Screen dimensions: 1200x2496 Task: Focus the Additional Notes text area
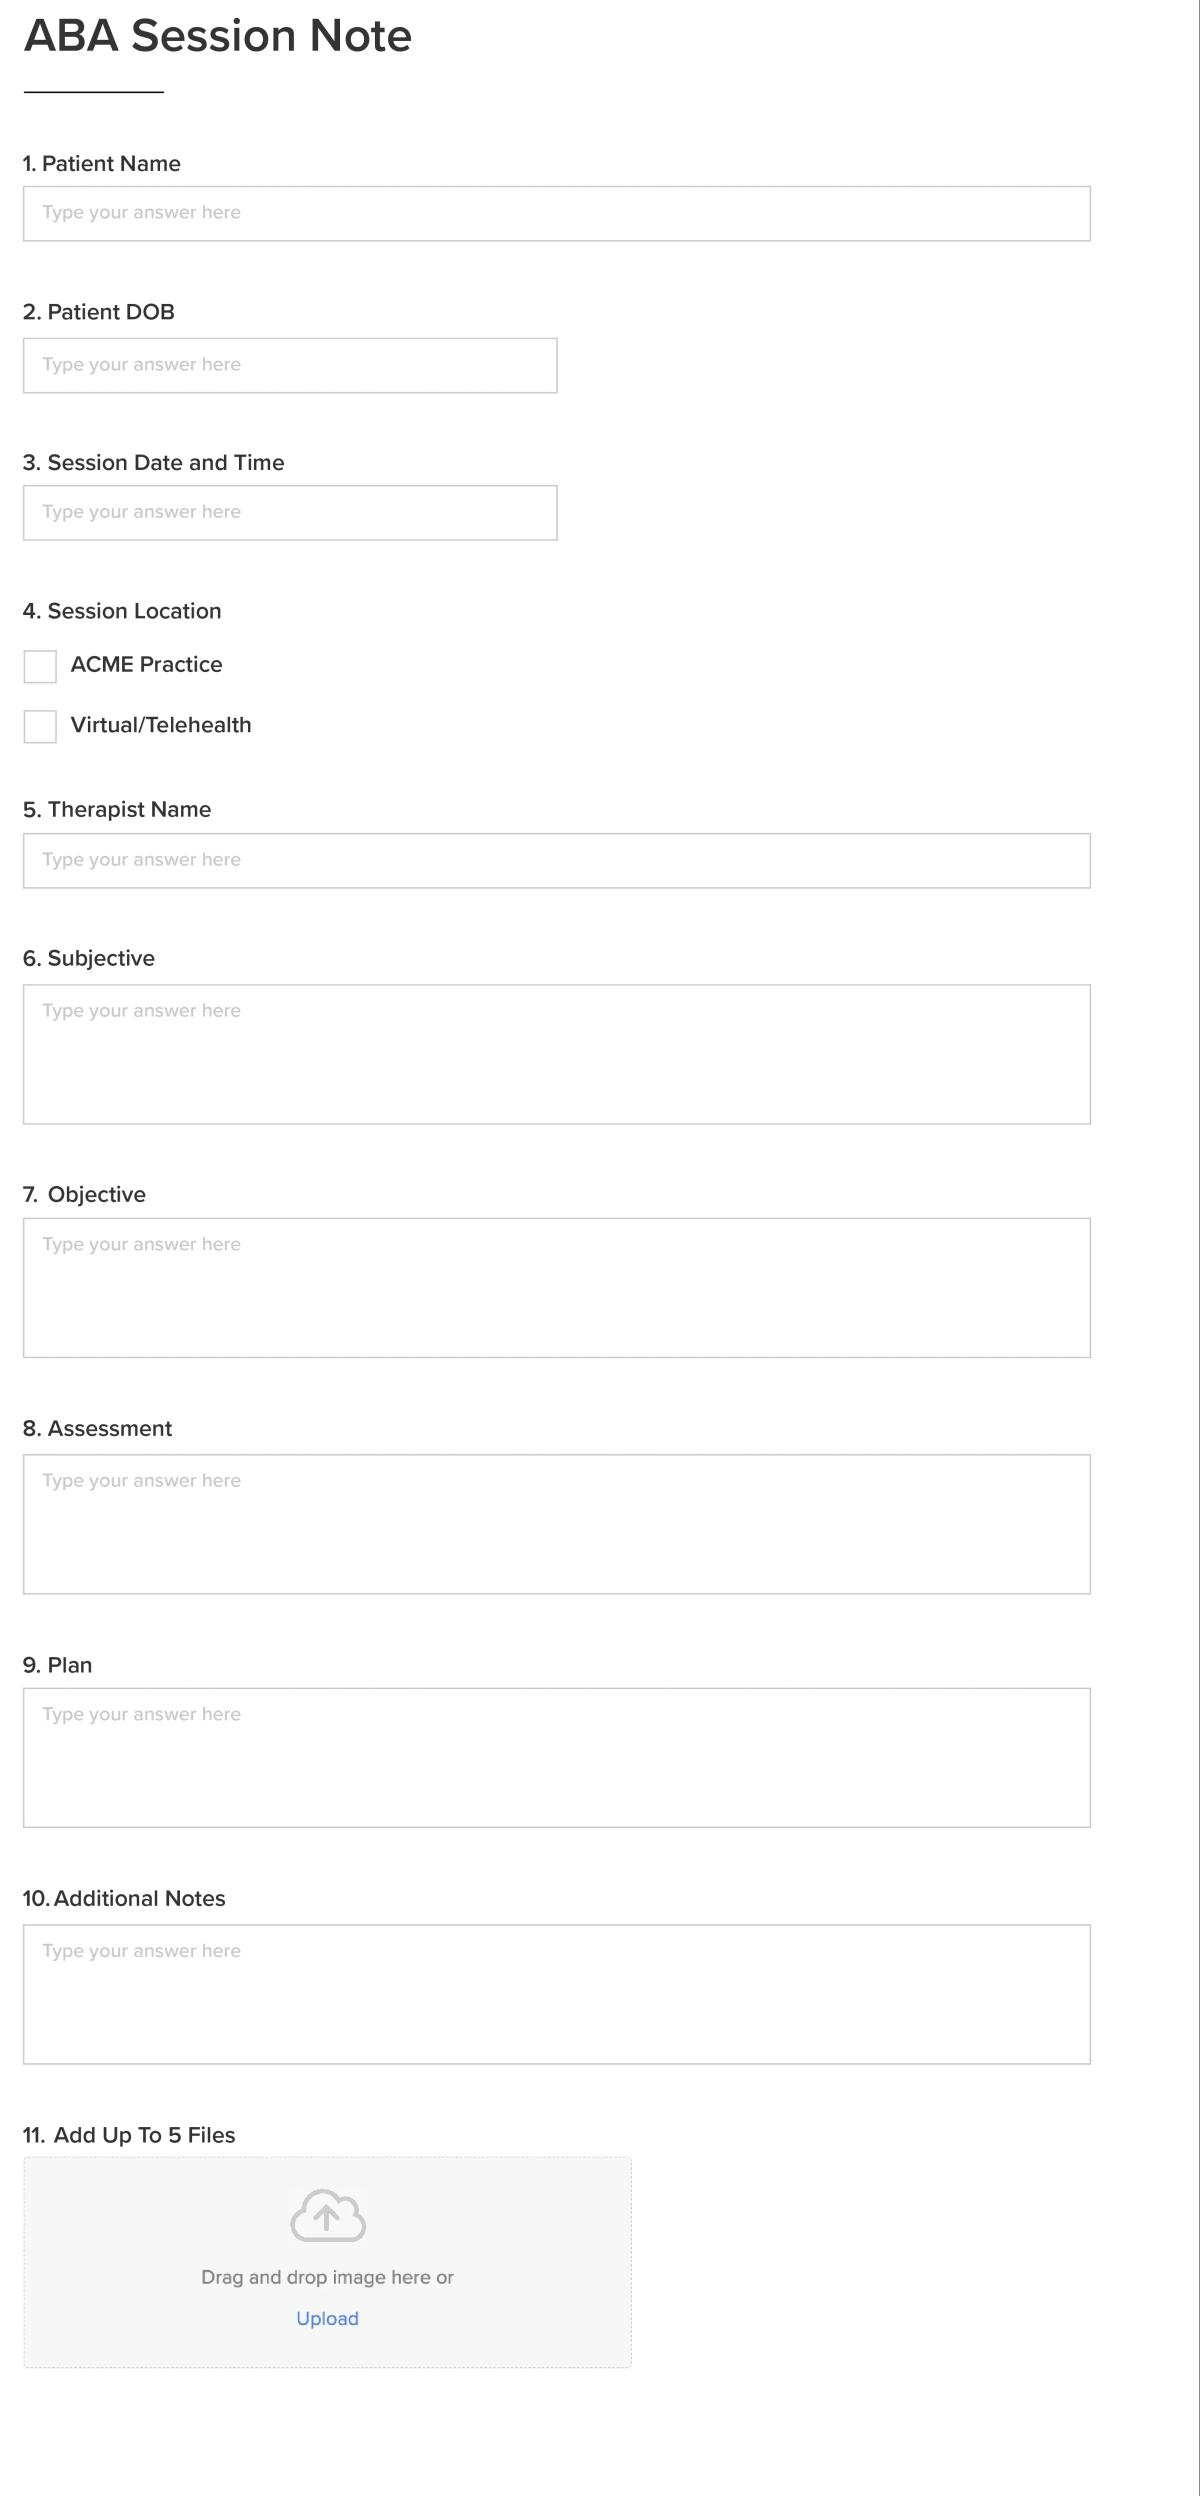click(556, 1994)
